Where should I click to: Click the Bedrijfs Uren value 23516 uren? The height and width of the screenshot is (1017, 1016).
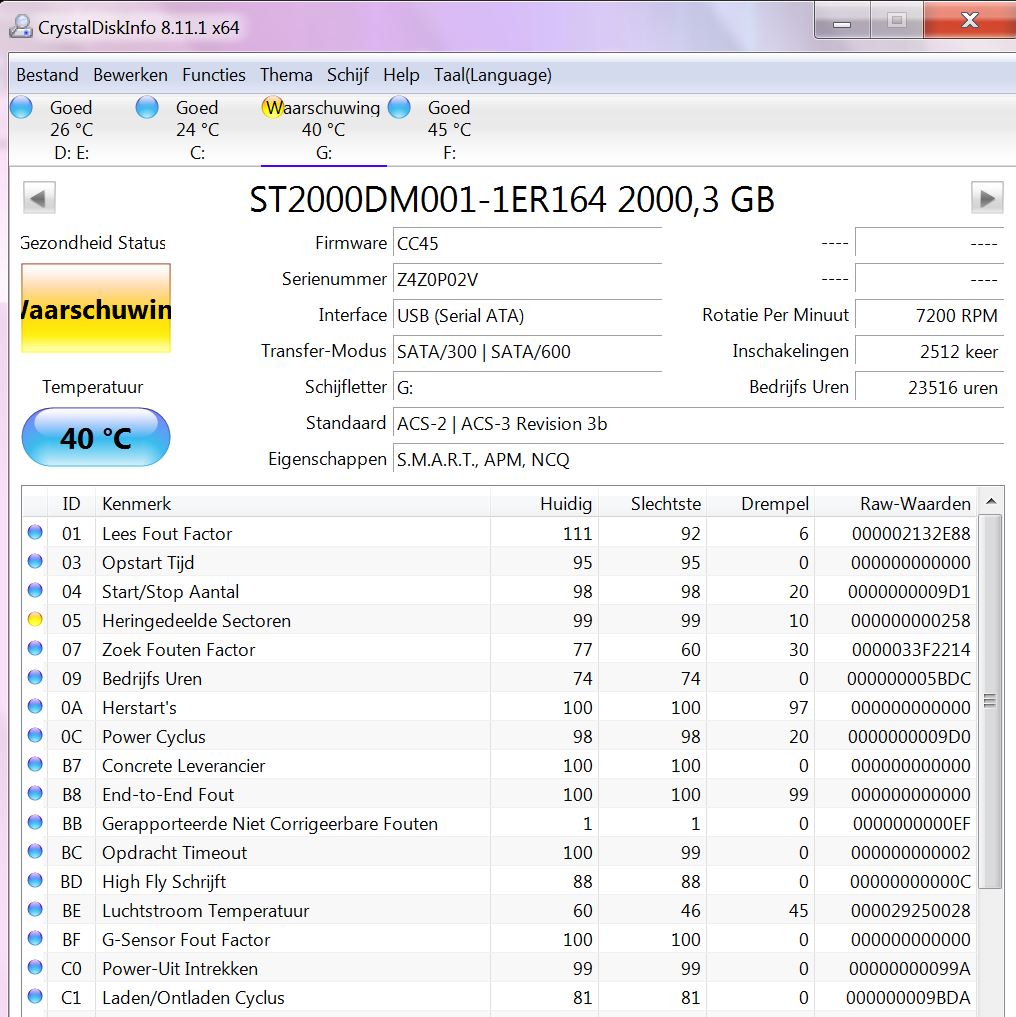[x=930, y=388]
